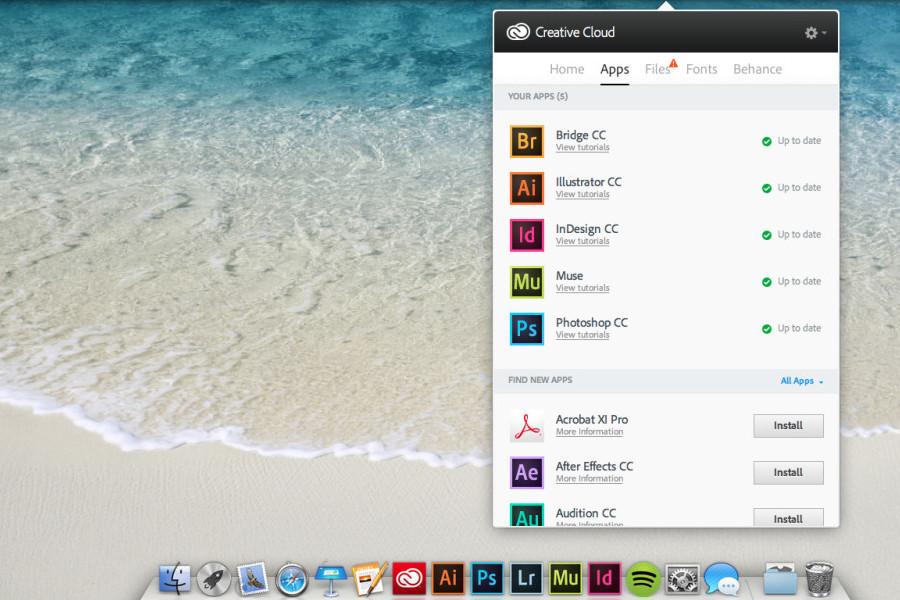The width and height of the screenshot is (900, 600).
Task: Click the After Effects CC icon in the panel
Action: coord(527,473)
